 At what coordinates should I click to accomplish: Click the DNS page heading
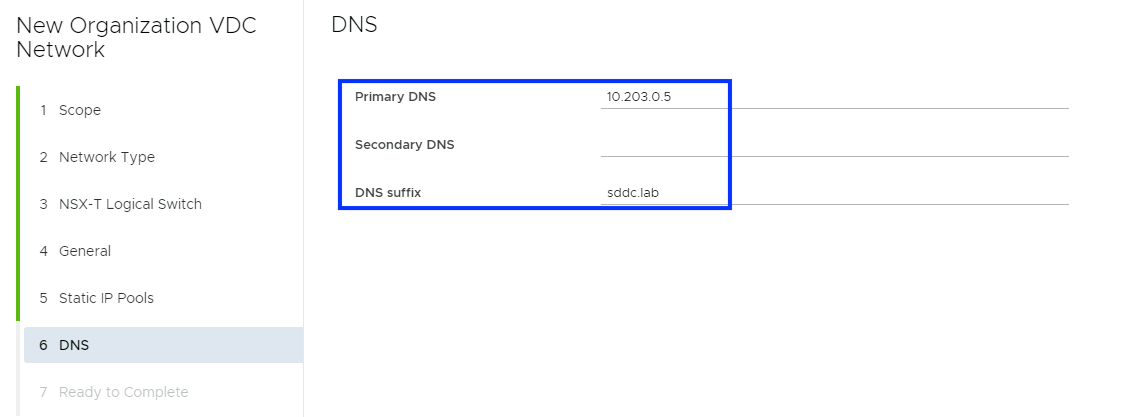point(354,26)
